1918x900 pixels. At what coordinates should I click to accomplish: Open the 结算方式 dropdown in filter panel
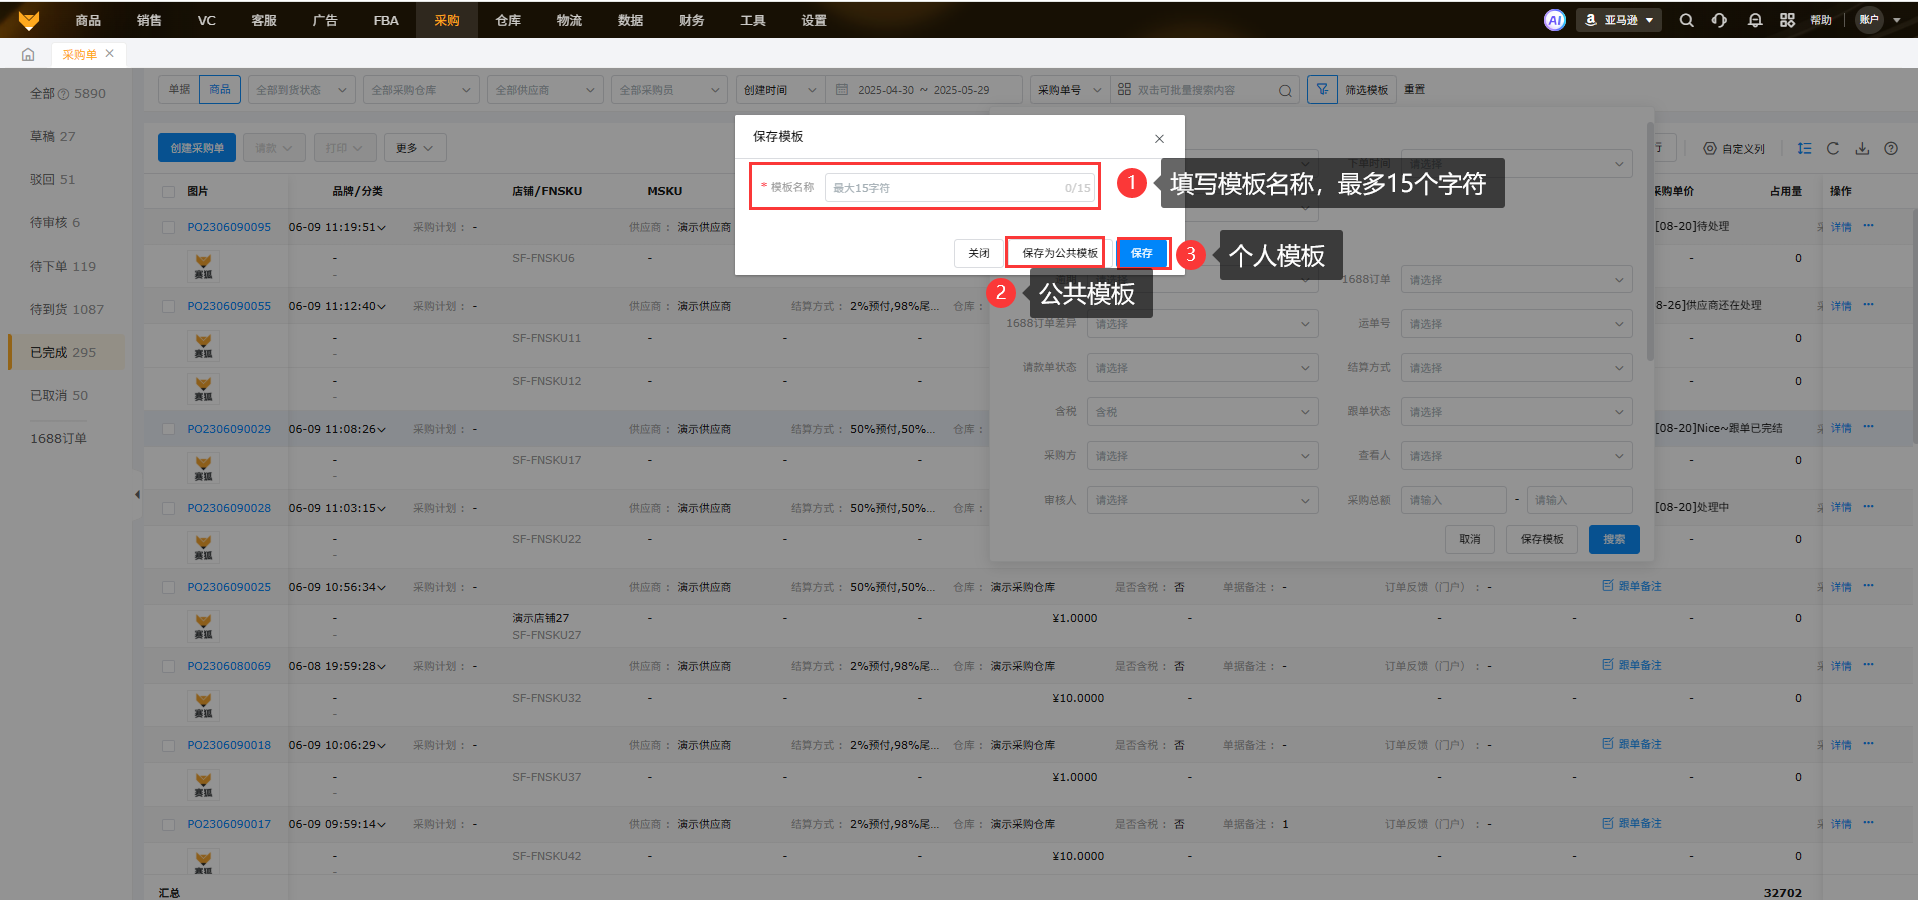click(1516, 368)
